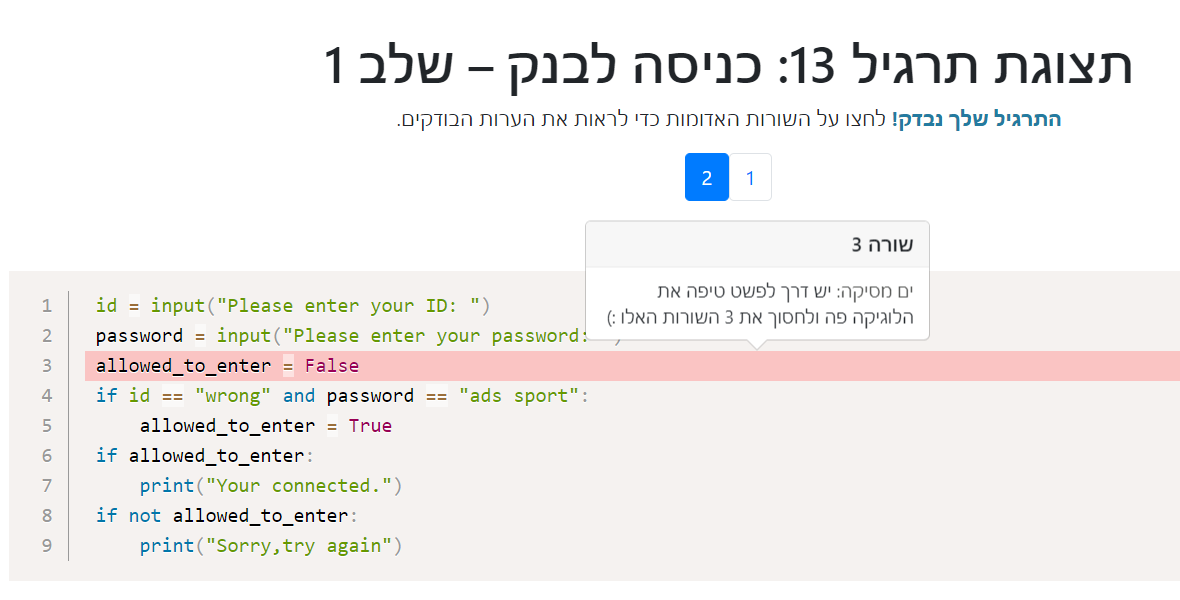Click the 'if id == "wrong"' code line
This screenshot has height=600, width=1180.
coord(342,396)
